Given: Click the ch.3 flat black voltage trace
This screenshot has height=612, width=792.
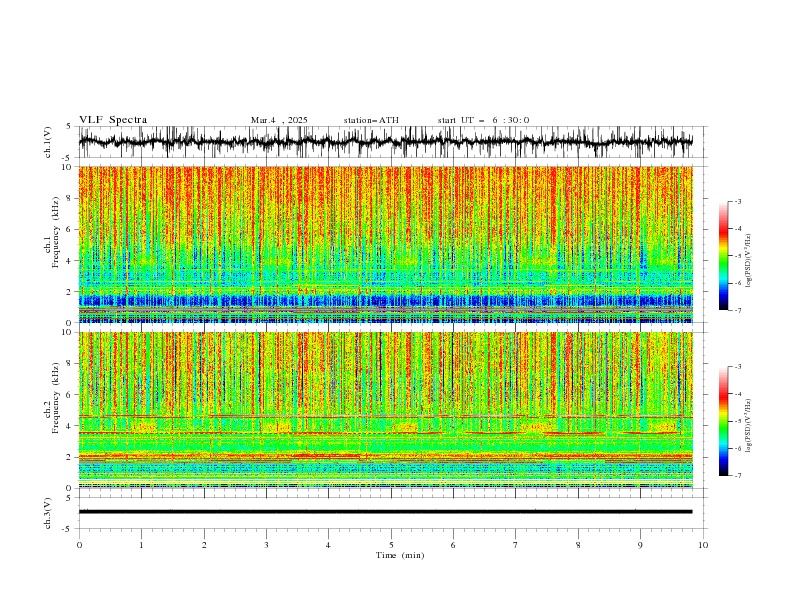Looking at the screenshot, I should click(x=385, y=512).
